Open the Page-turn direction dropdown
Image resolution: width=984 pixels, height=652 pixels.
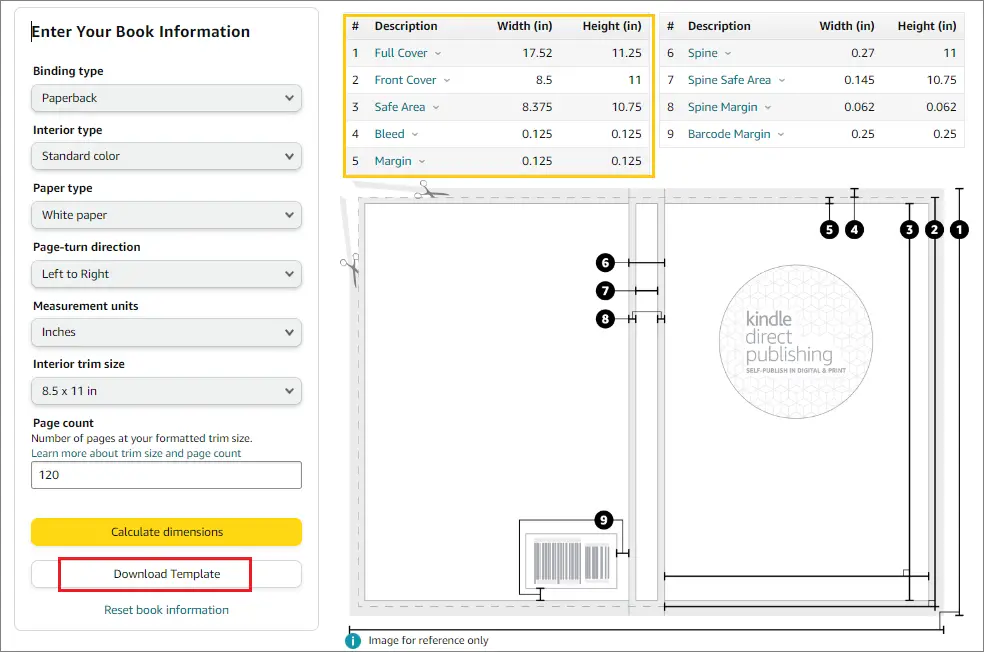[166, 274]
